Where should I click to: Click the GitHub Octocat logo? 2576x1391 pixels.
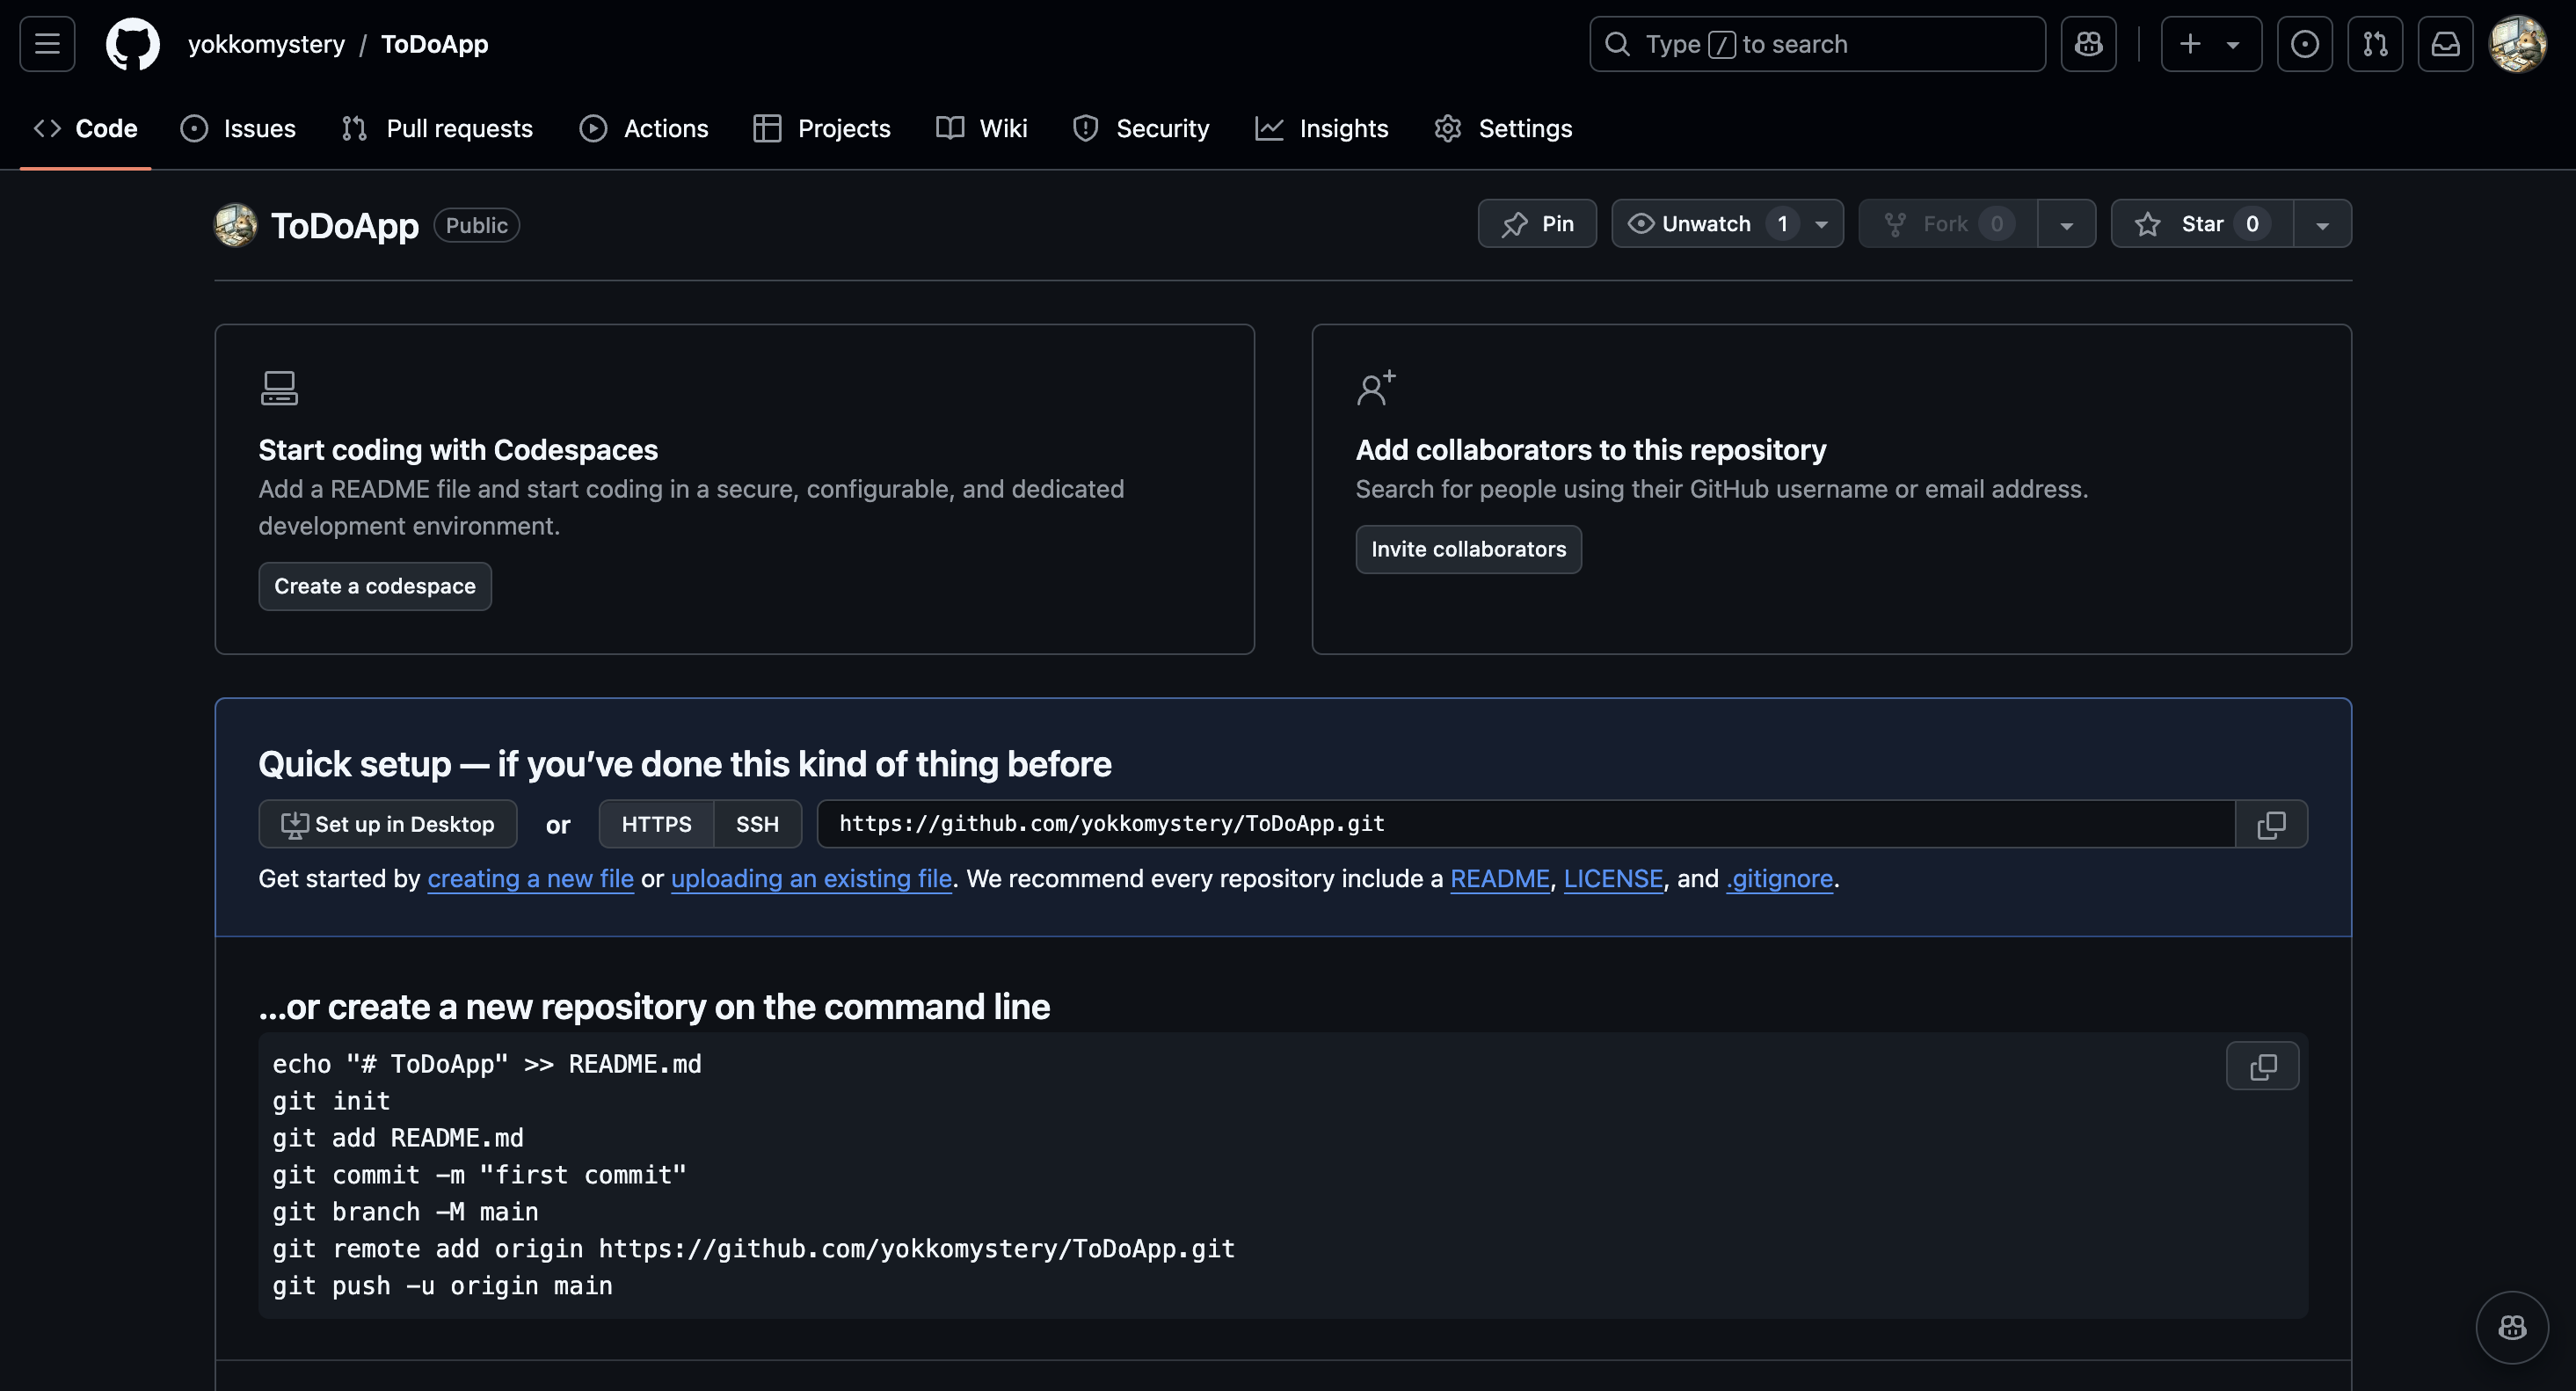[132, 44]
